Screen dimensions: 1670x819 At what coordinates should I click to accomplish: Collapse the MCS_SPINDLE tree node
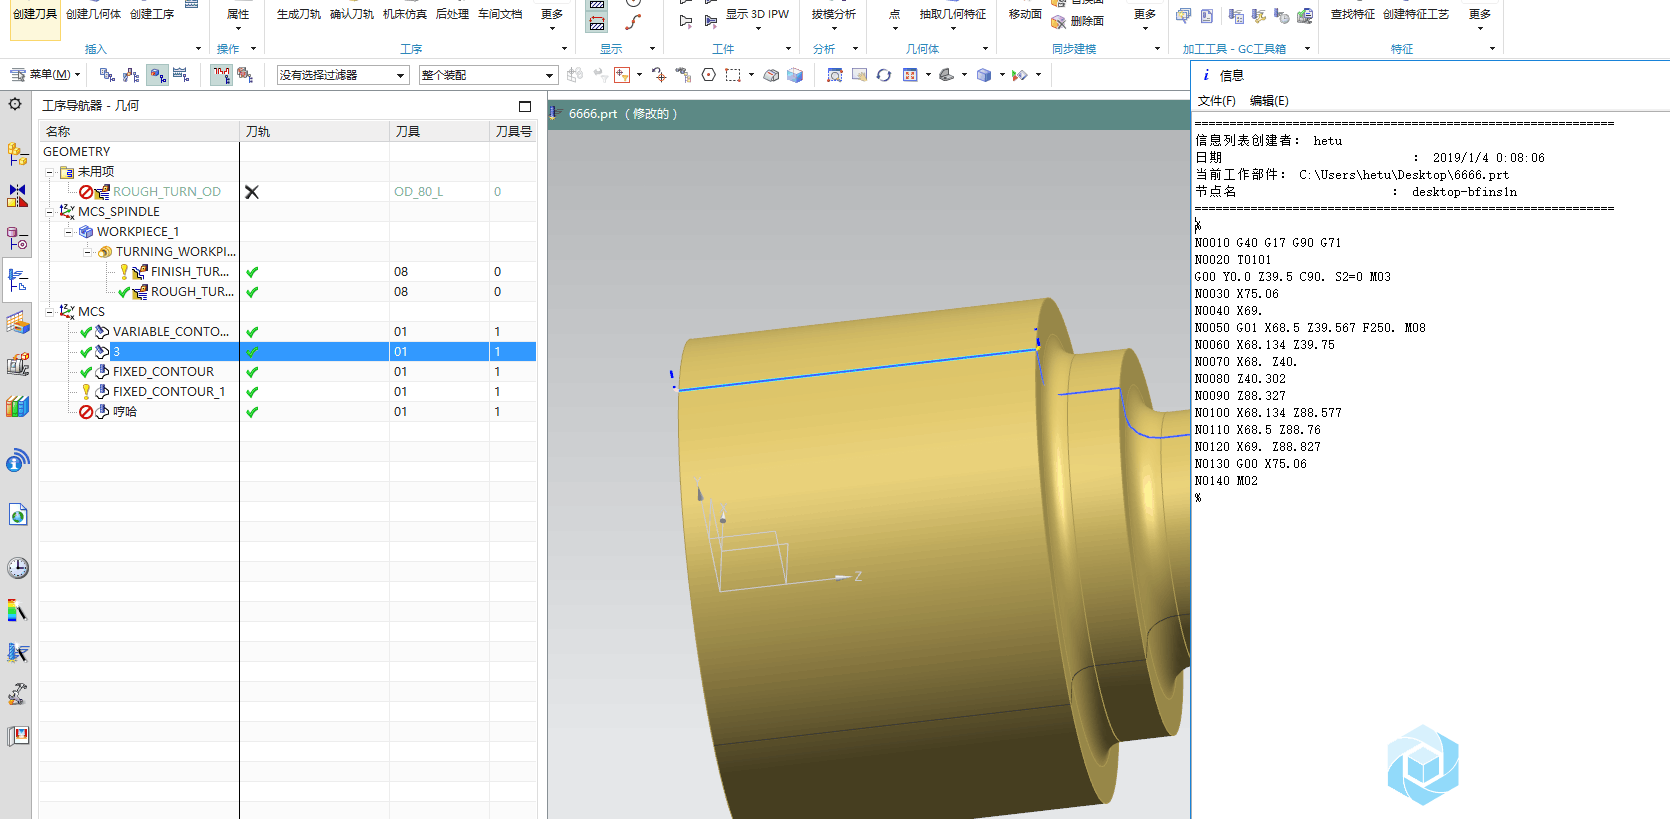pyautogui.click(x=50, y=212)
